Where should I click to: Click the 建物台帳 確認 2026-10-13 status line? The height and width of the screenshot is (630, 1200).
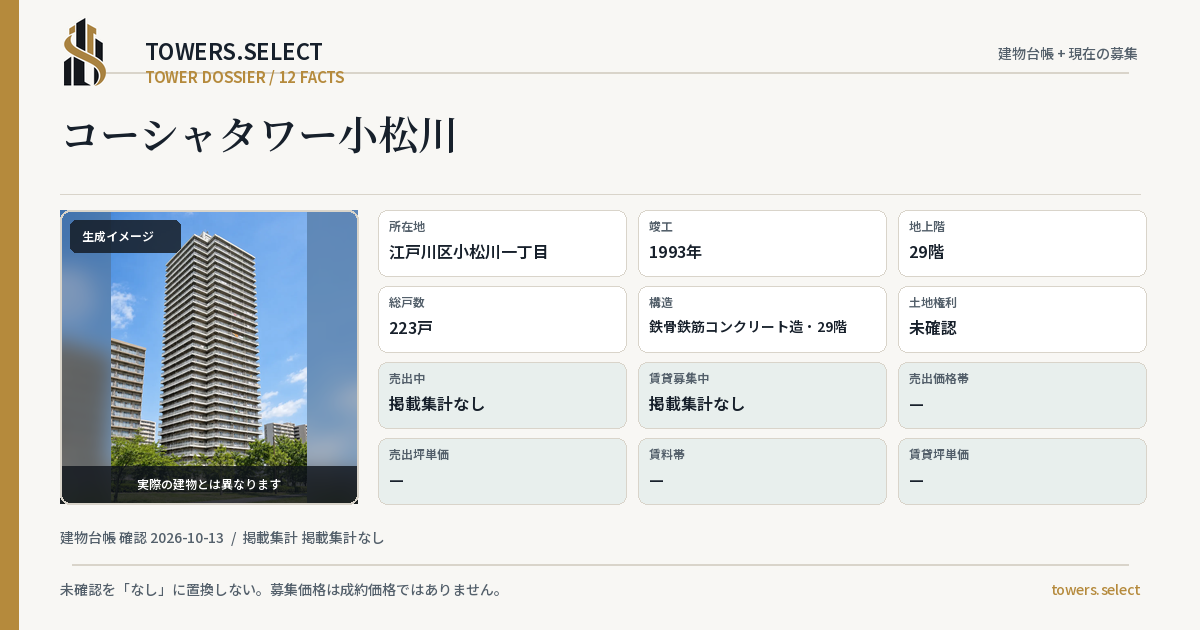click(x=222, y=538)
